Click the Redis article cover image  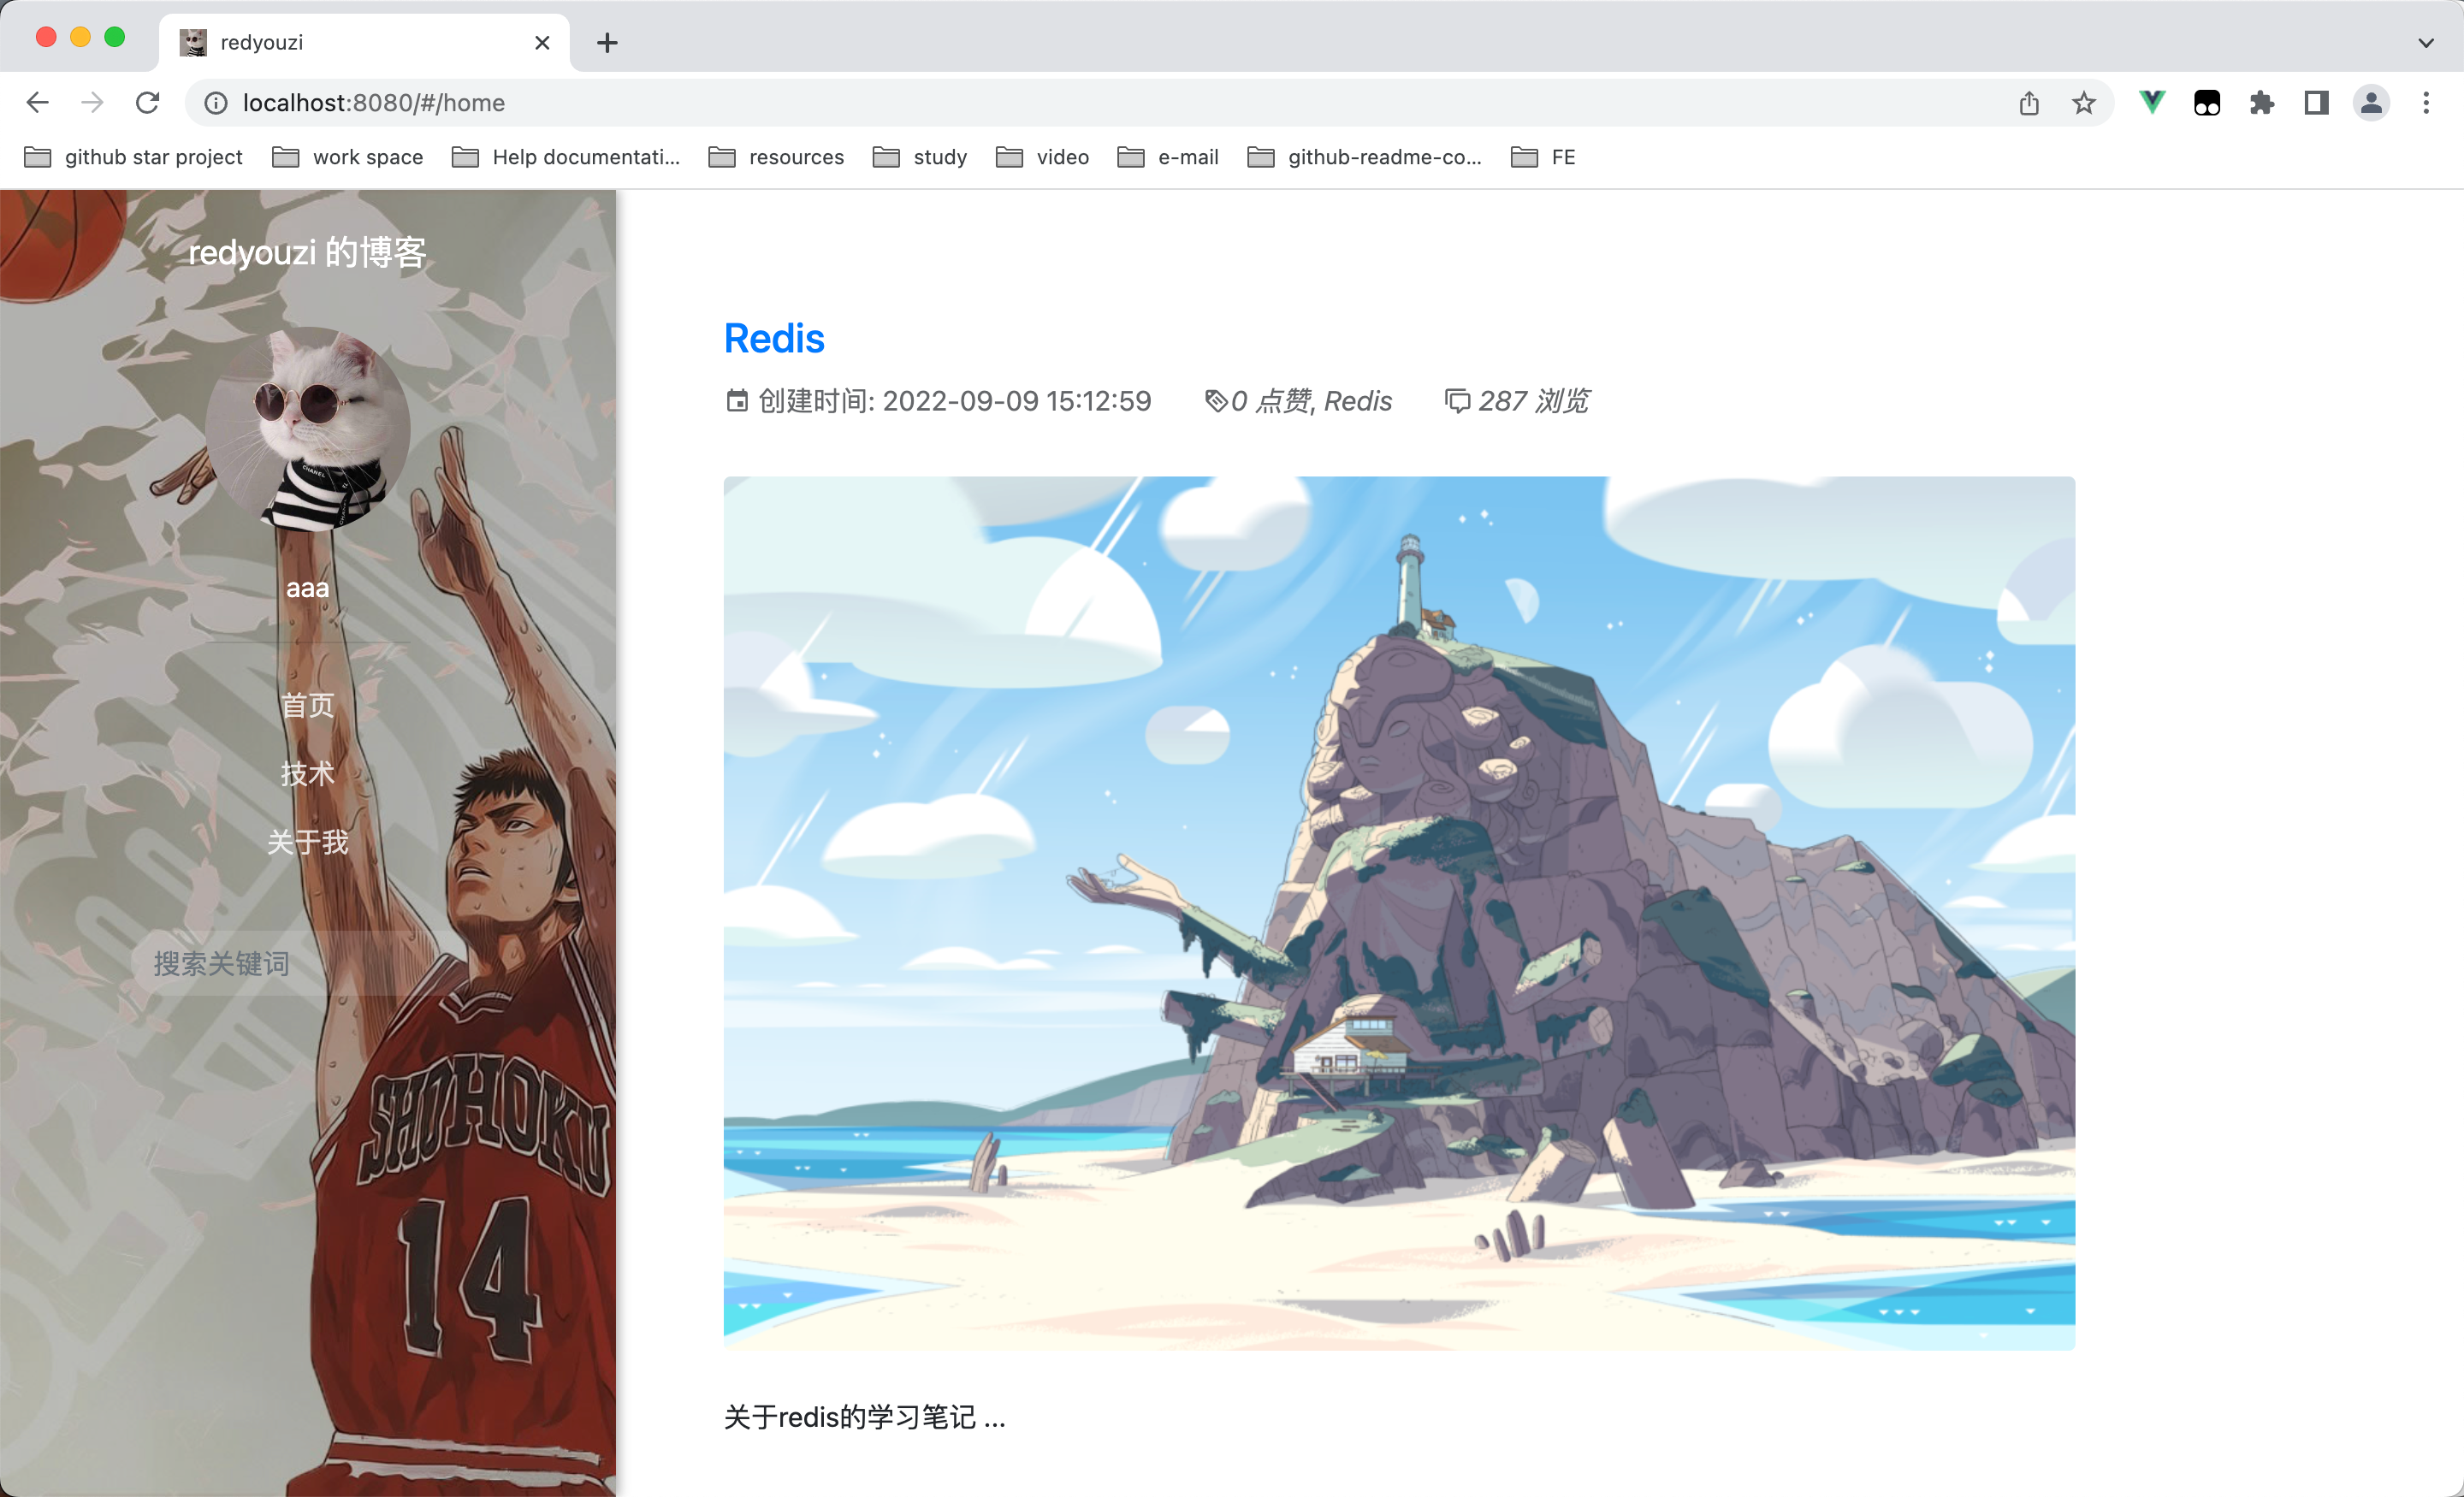tap(1398, 912)
